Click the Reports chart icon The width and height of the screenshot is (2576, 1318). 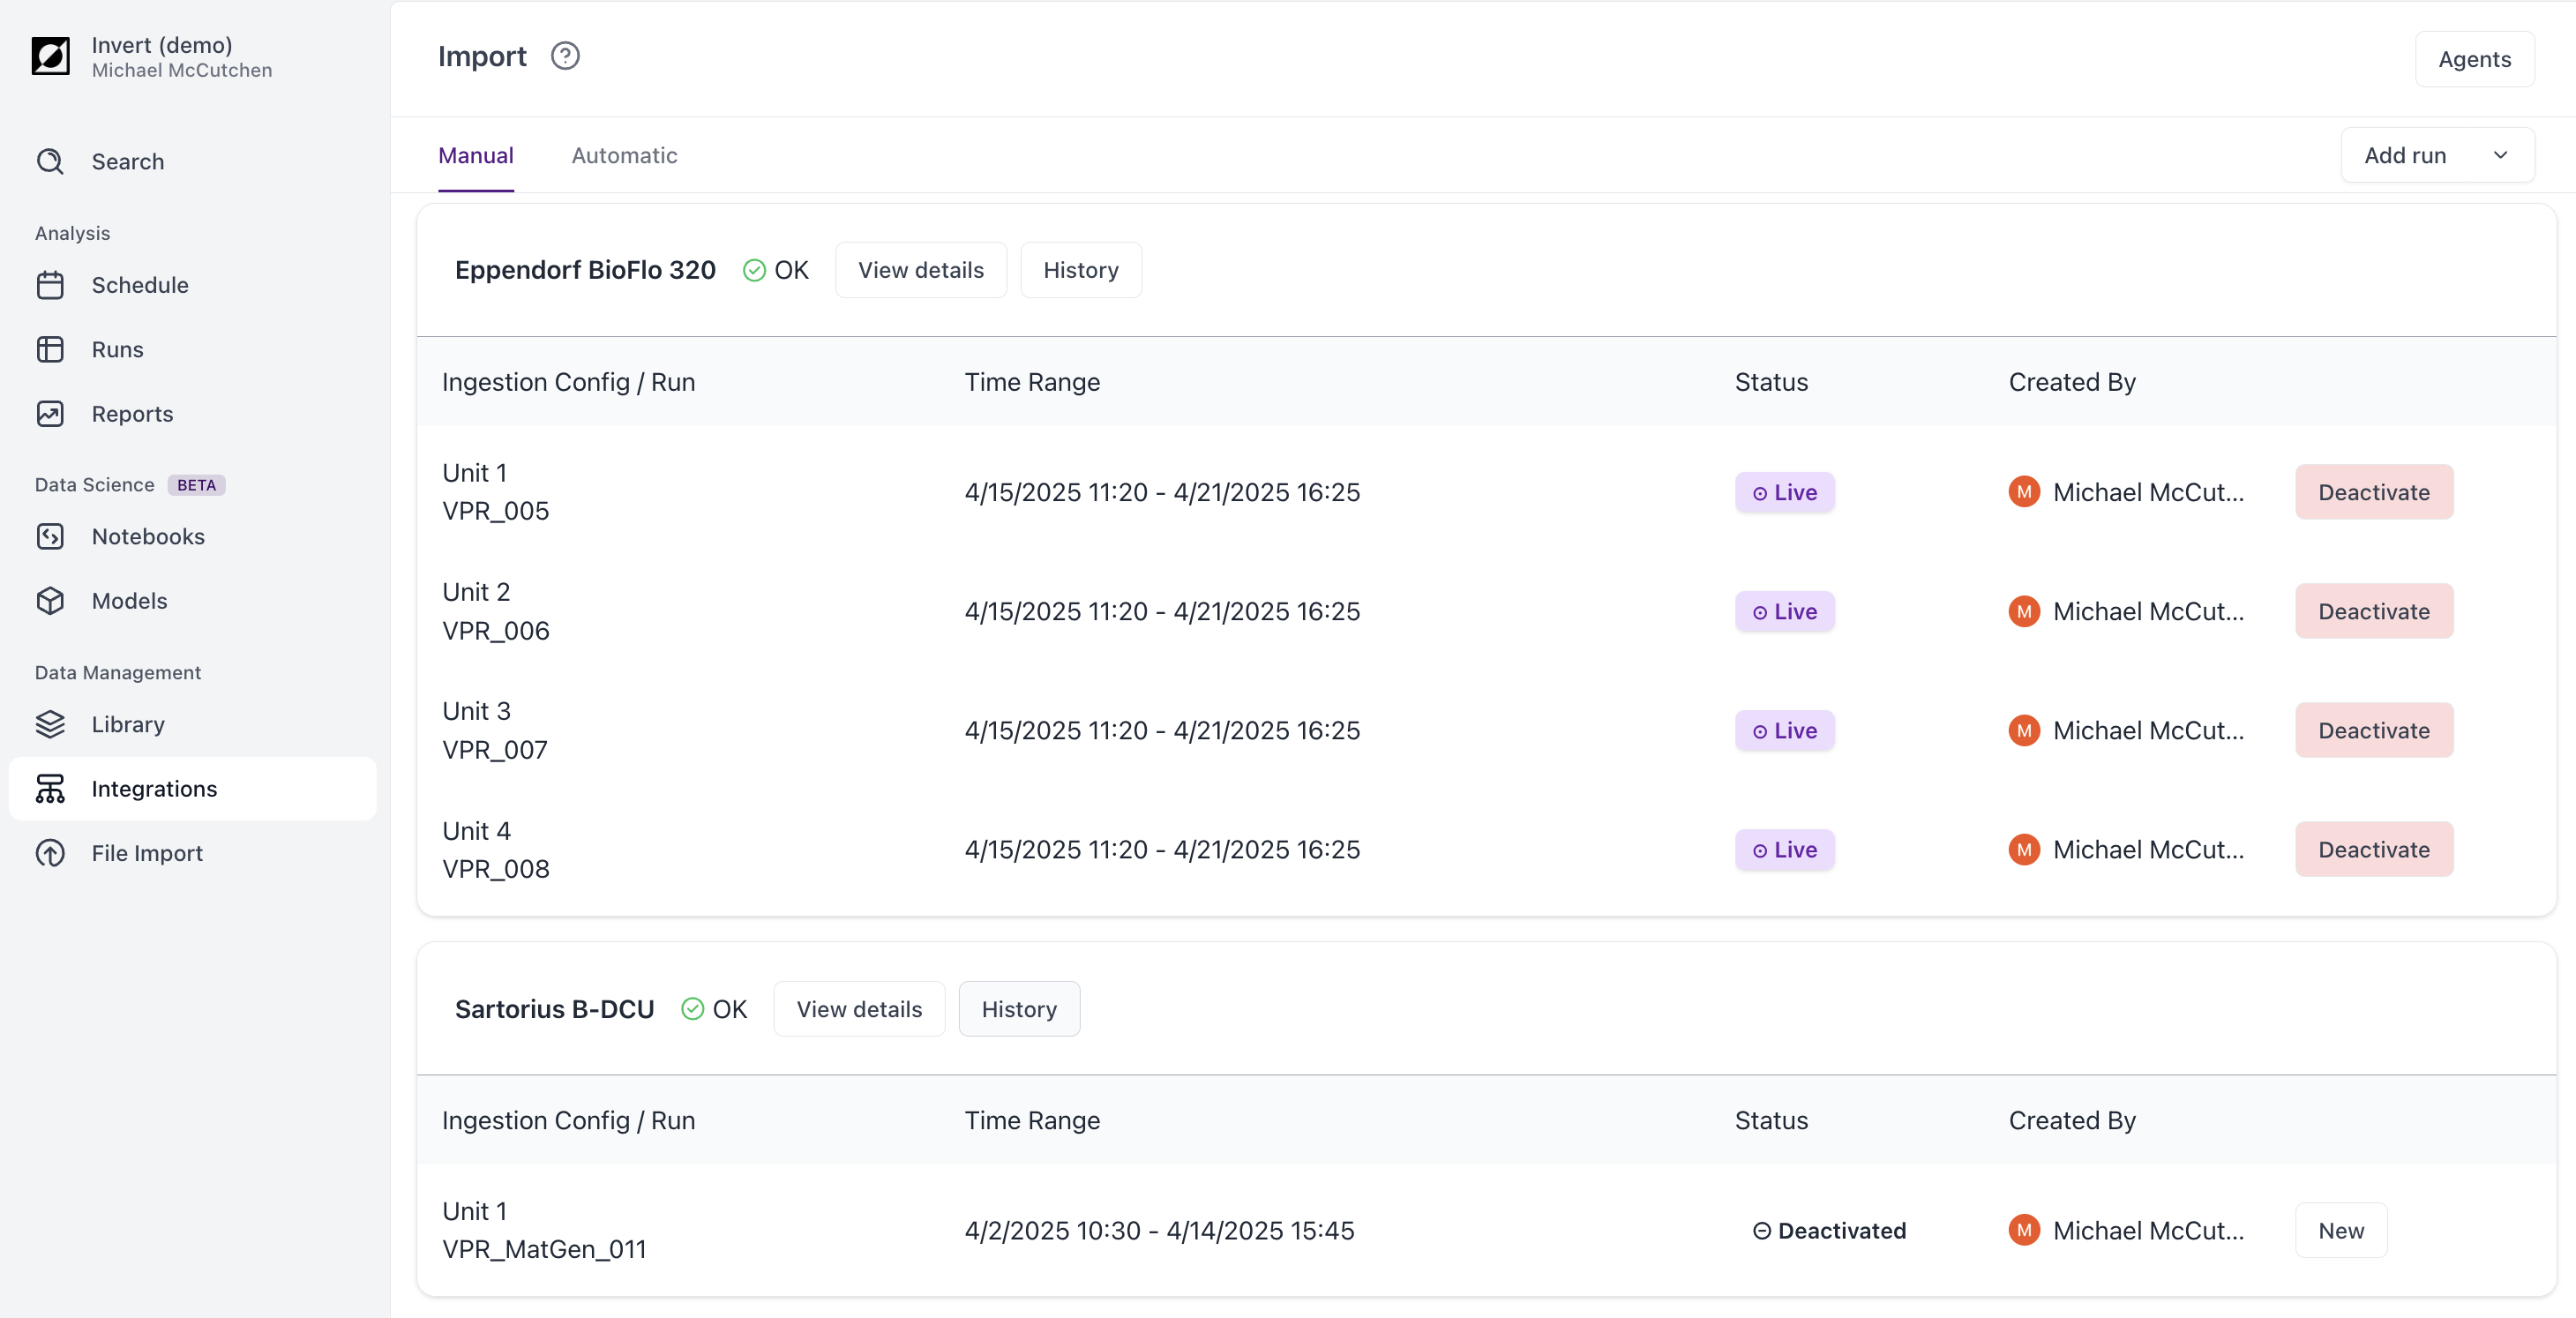[x=50, y=413]
